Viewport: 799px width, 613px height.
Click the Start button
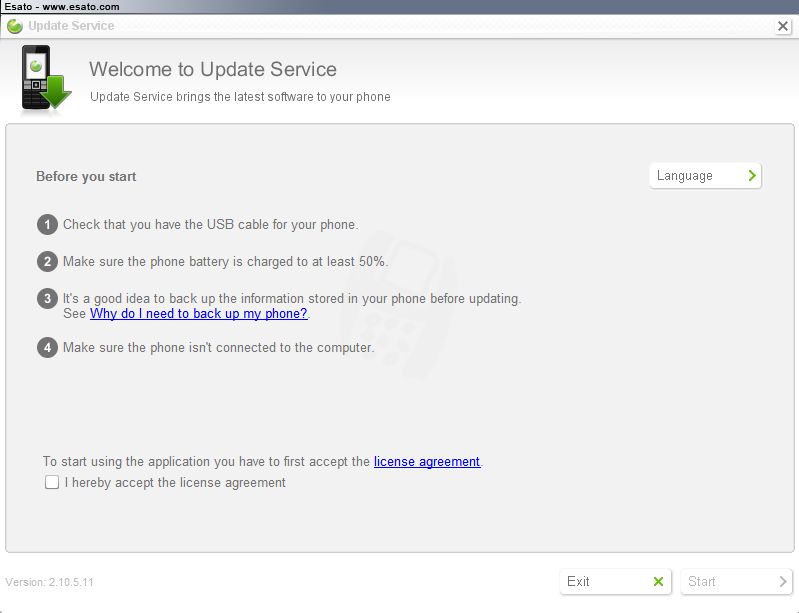[x=736, y=581]
